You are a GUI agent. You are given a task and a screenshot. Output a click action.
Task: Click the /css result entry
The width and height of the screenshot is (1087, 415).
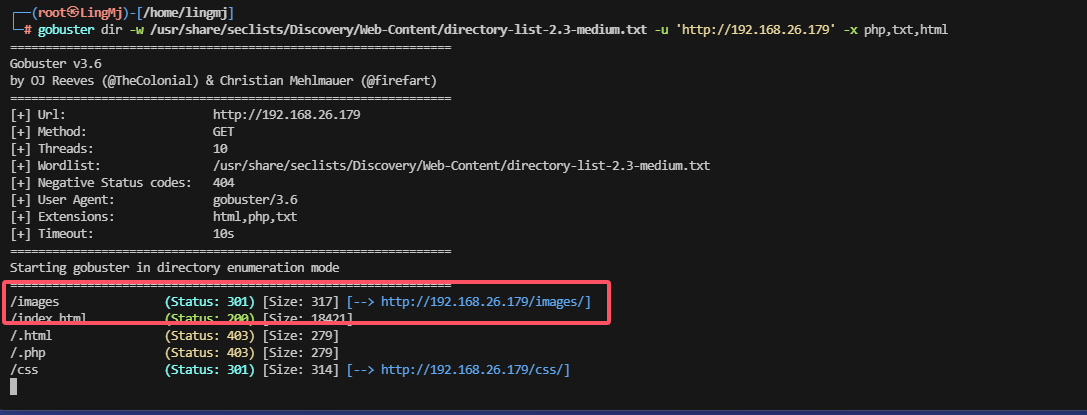[27, 370]
